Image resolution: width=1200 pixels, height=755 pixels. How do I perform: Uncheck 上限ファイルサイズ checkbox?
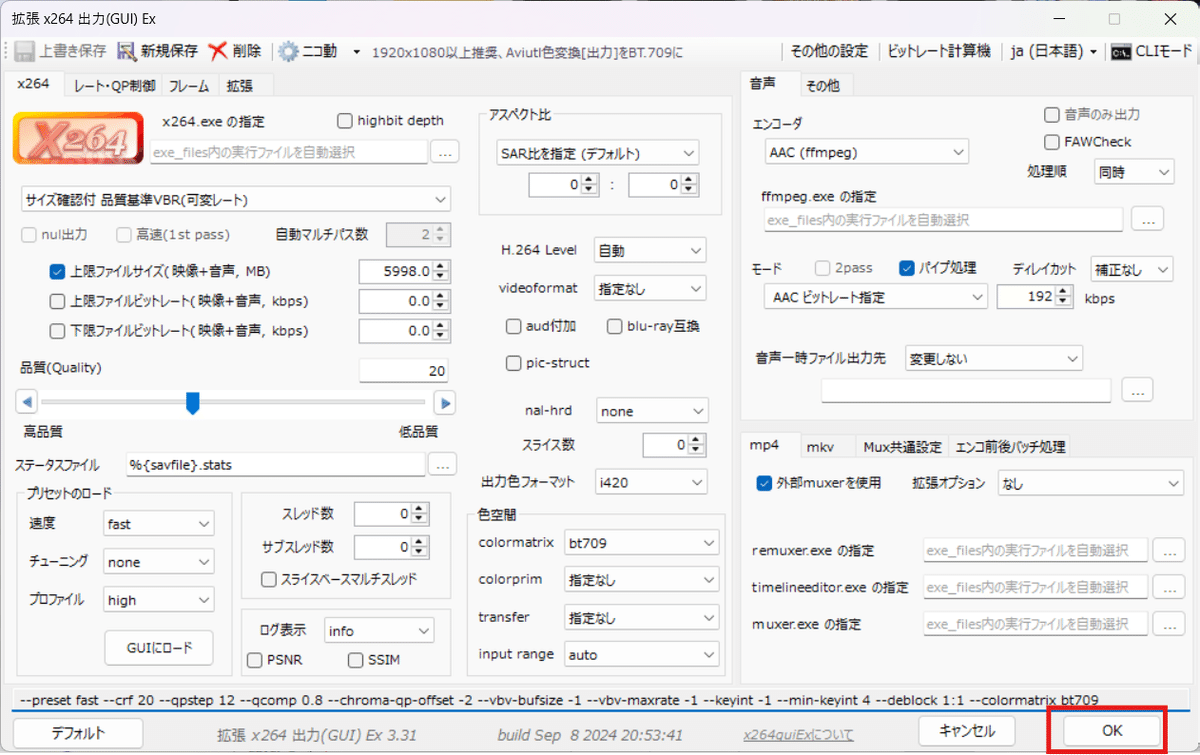pos(57,271)
